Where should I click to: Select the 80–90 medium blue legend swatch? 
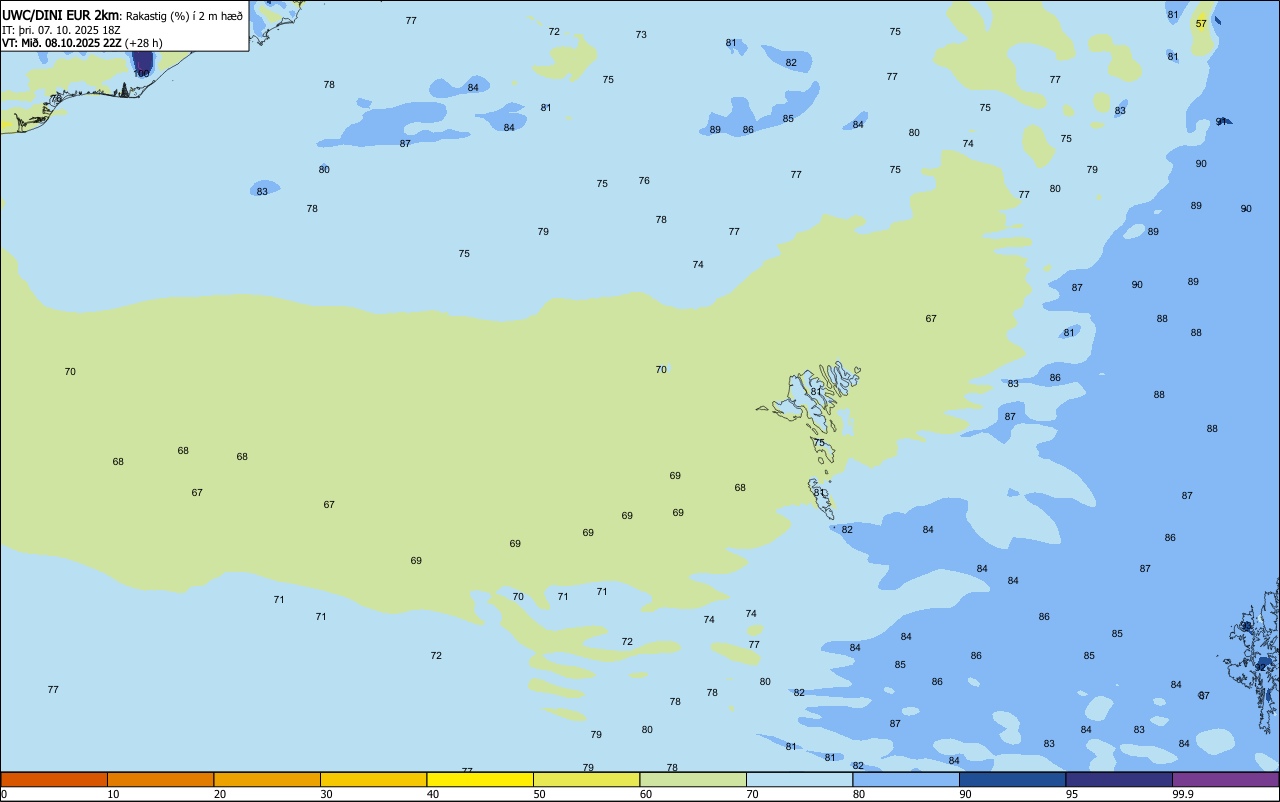(x=906, y=779)
